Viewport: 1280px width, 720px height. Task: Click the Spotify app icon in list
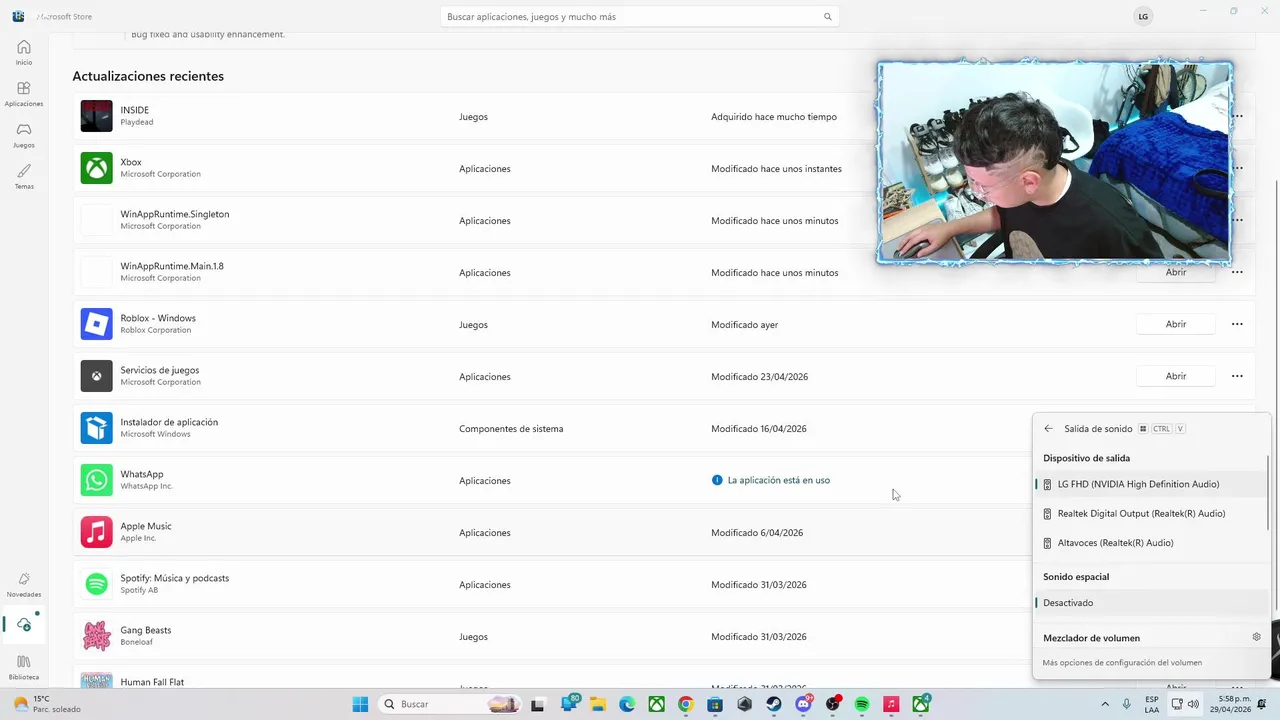[x=97, y=584]
